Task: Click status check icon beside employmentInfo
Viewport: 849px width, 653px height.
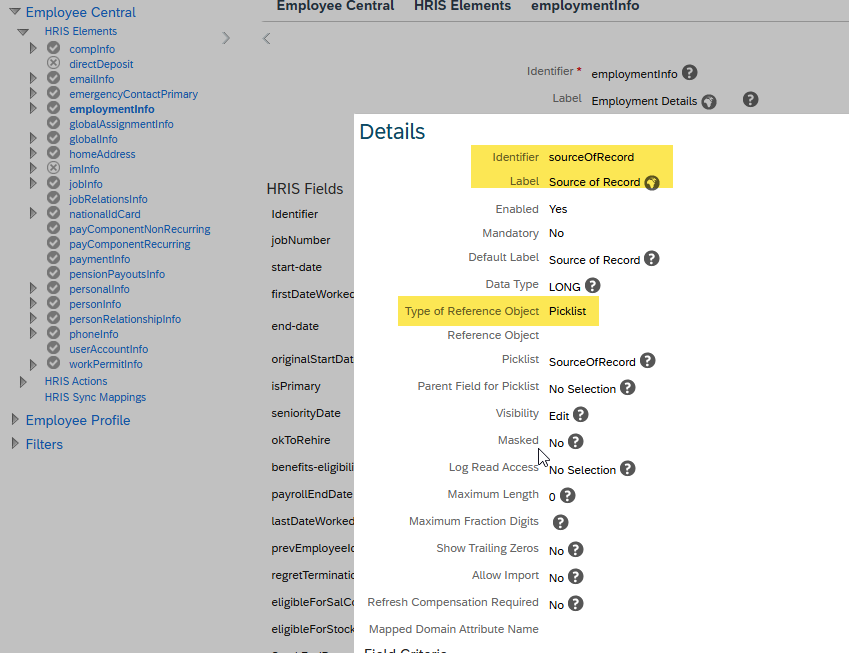Action: point(53,108)
